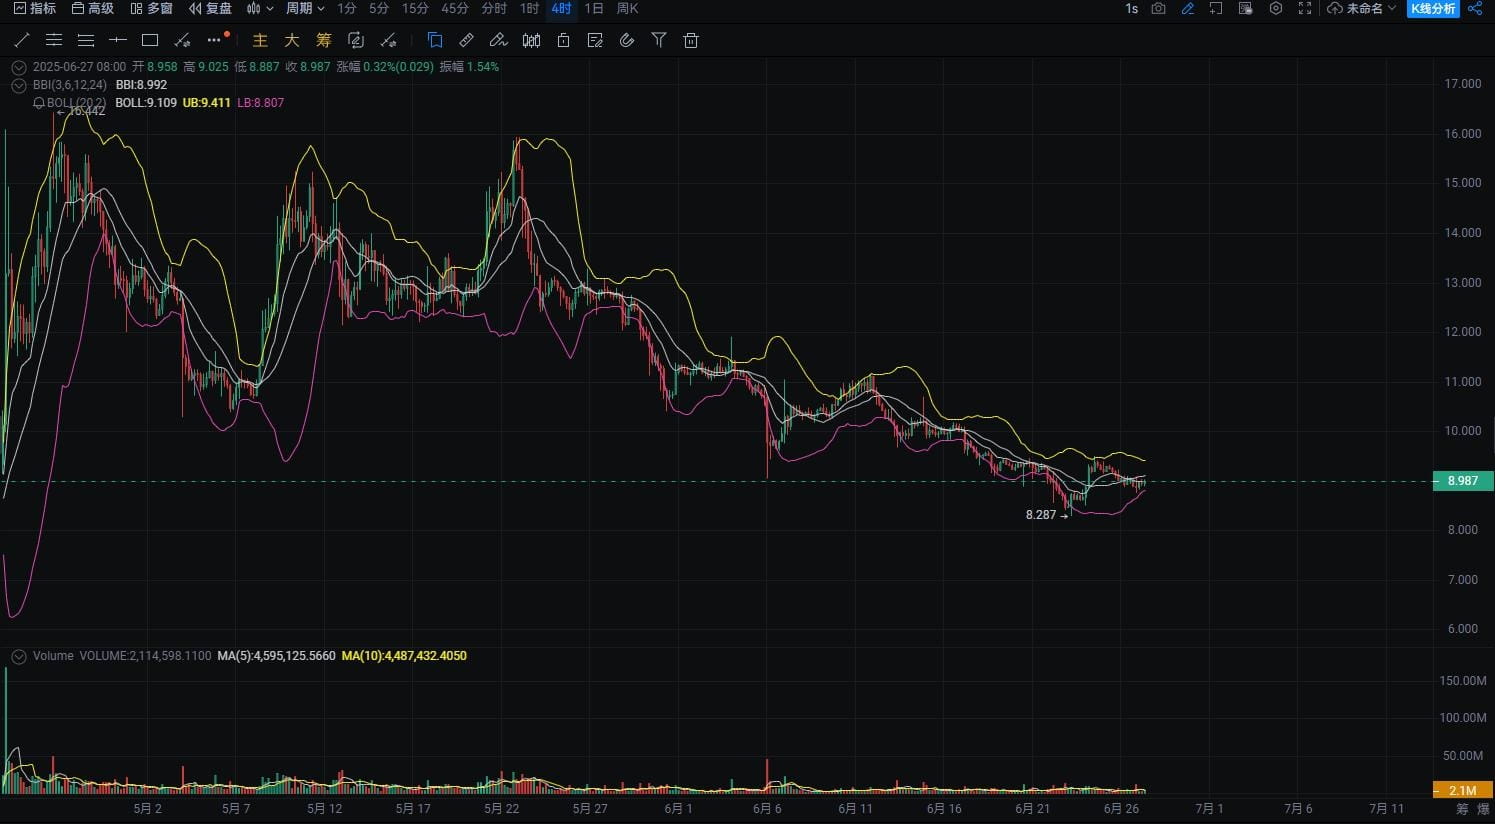Click the BBI(3,6,12,24) indicator label
Viewport: 1495px width, 824px height.
(x=70, y=85)
